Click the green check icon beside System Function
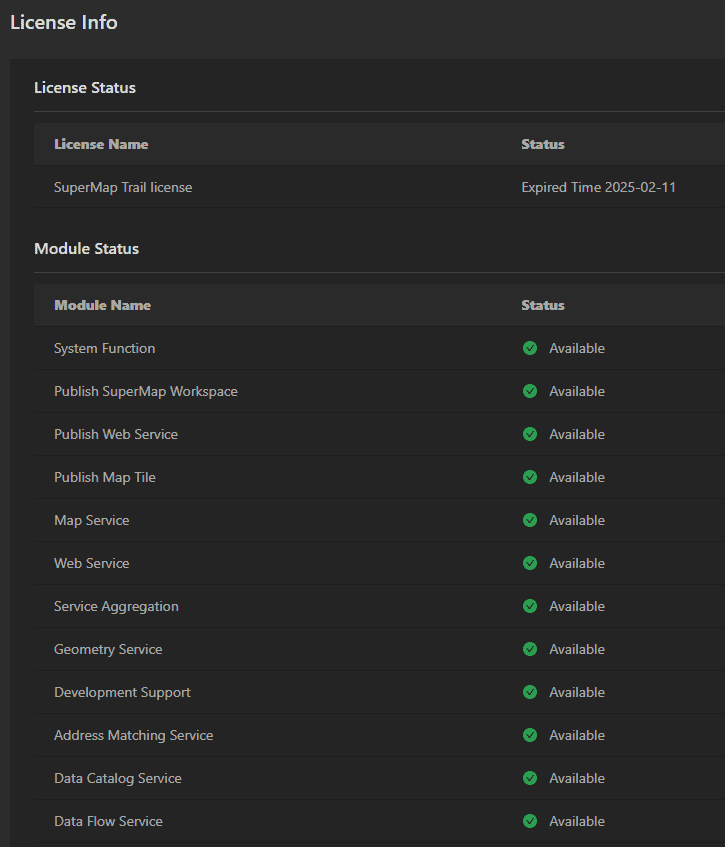Screen dimensions: 725x847 click(530, 348)
